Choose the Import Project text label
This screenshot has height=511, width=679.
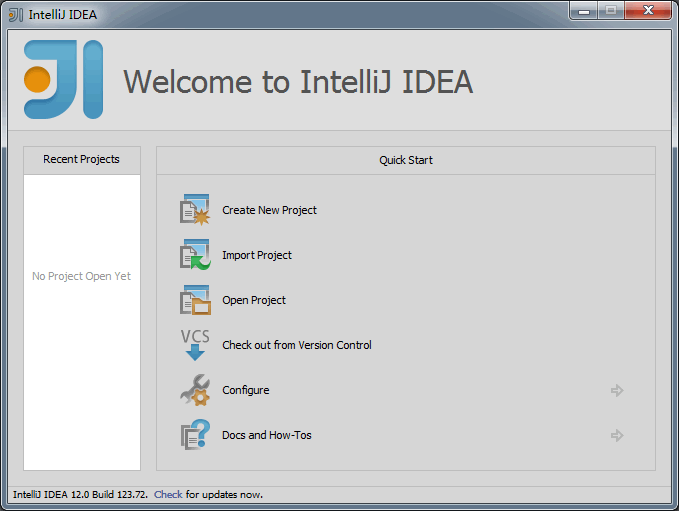257,255
